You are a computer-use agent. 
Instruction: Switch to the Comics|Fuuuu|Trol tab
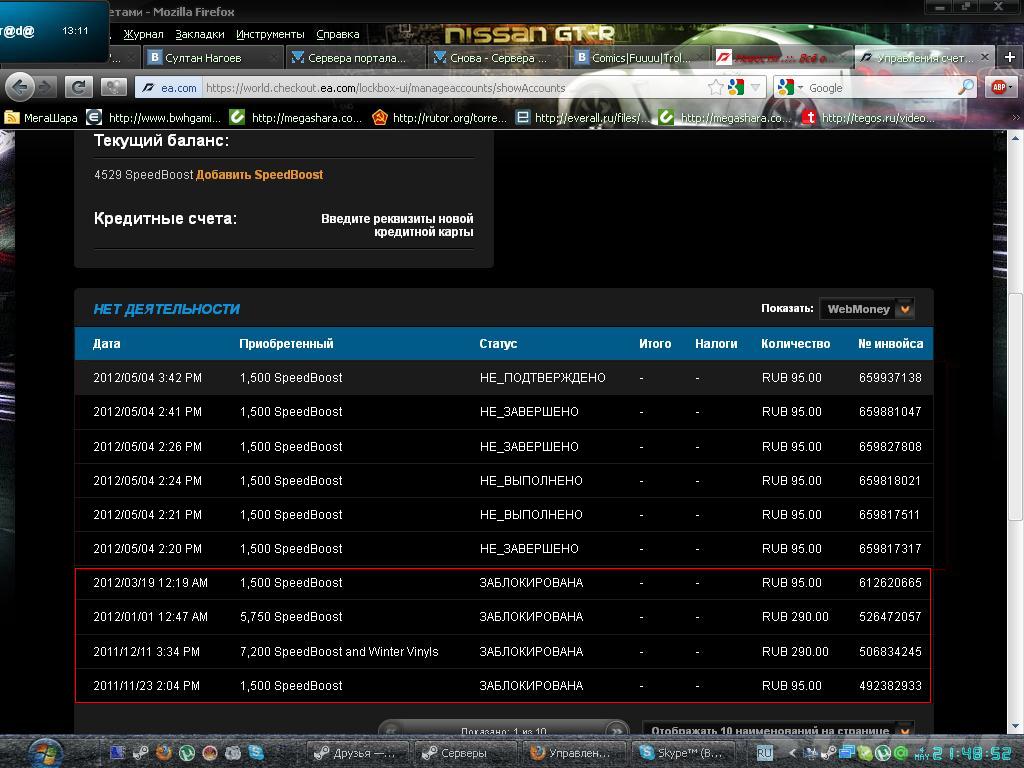tap(640, 58)
